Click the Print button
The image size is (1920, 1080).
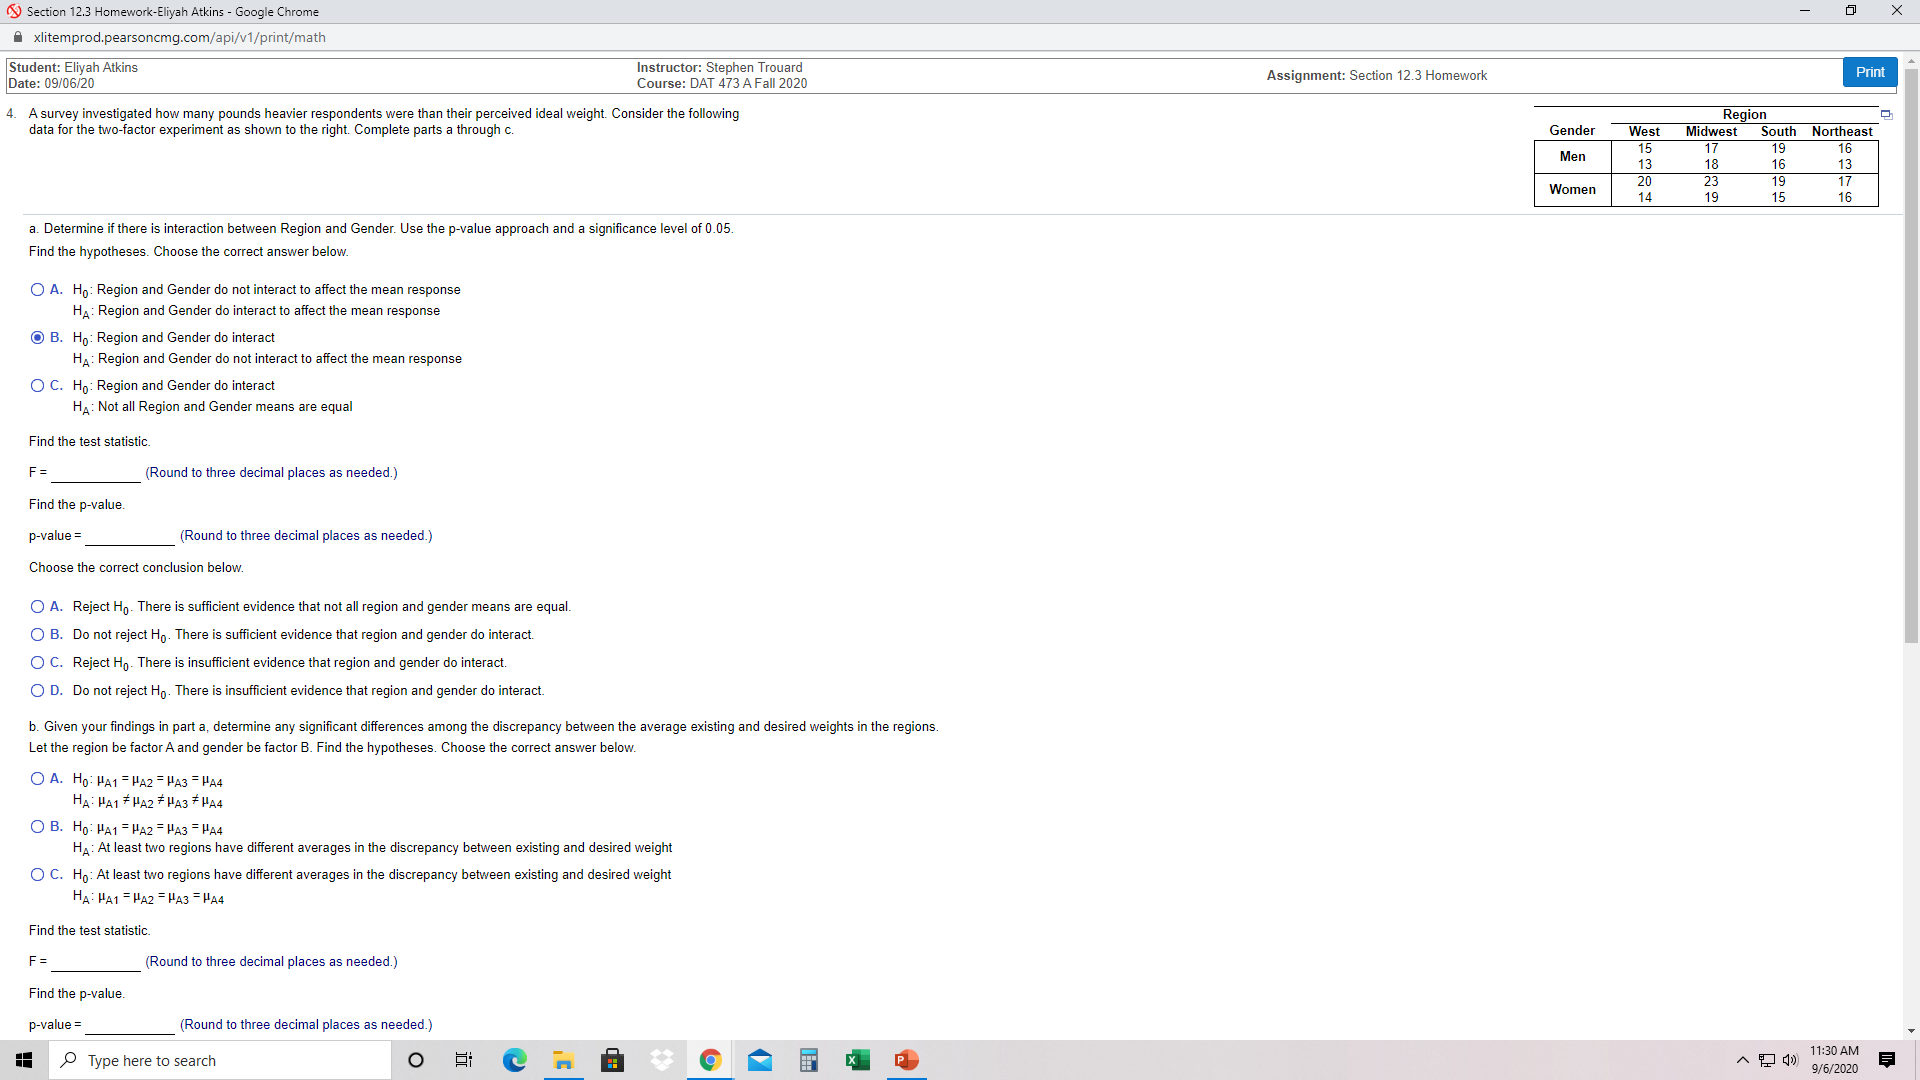(1869, 72)
